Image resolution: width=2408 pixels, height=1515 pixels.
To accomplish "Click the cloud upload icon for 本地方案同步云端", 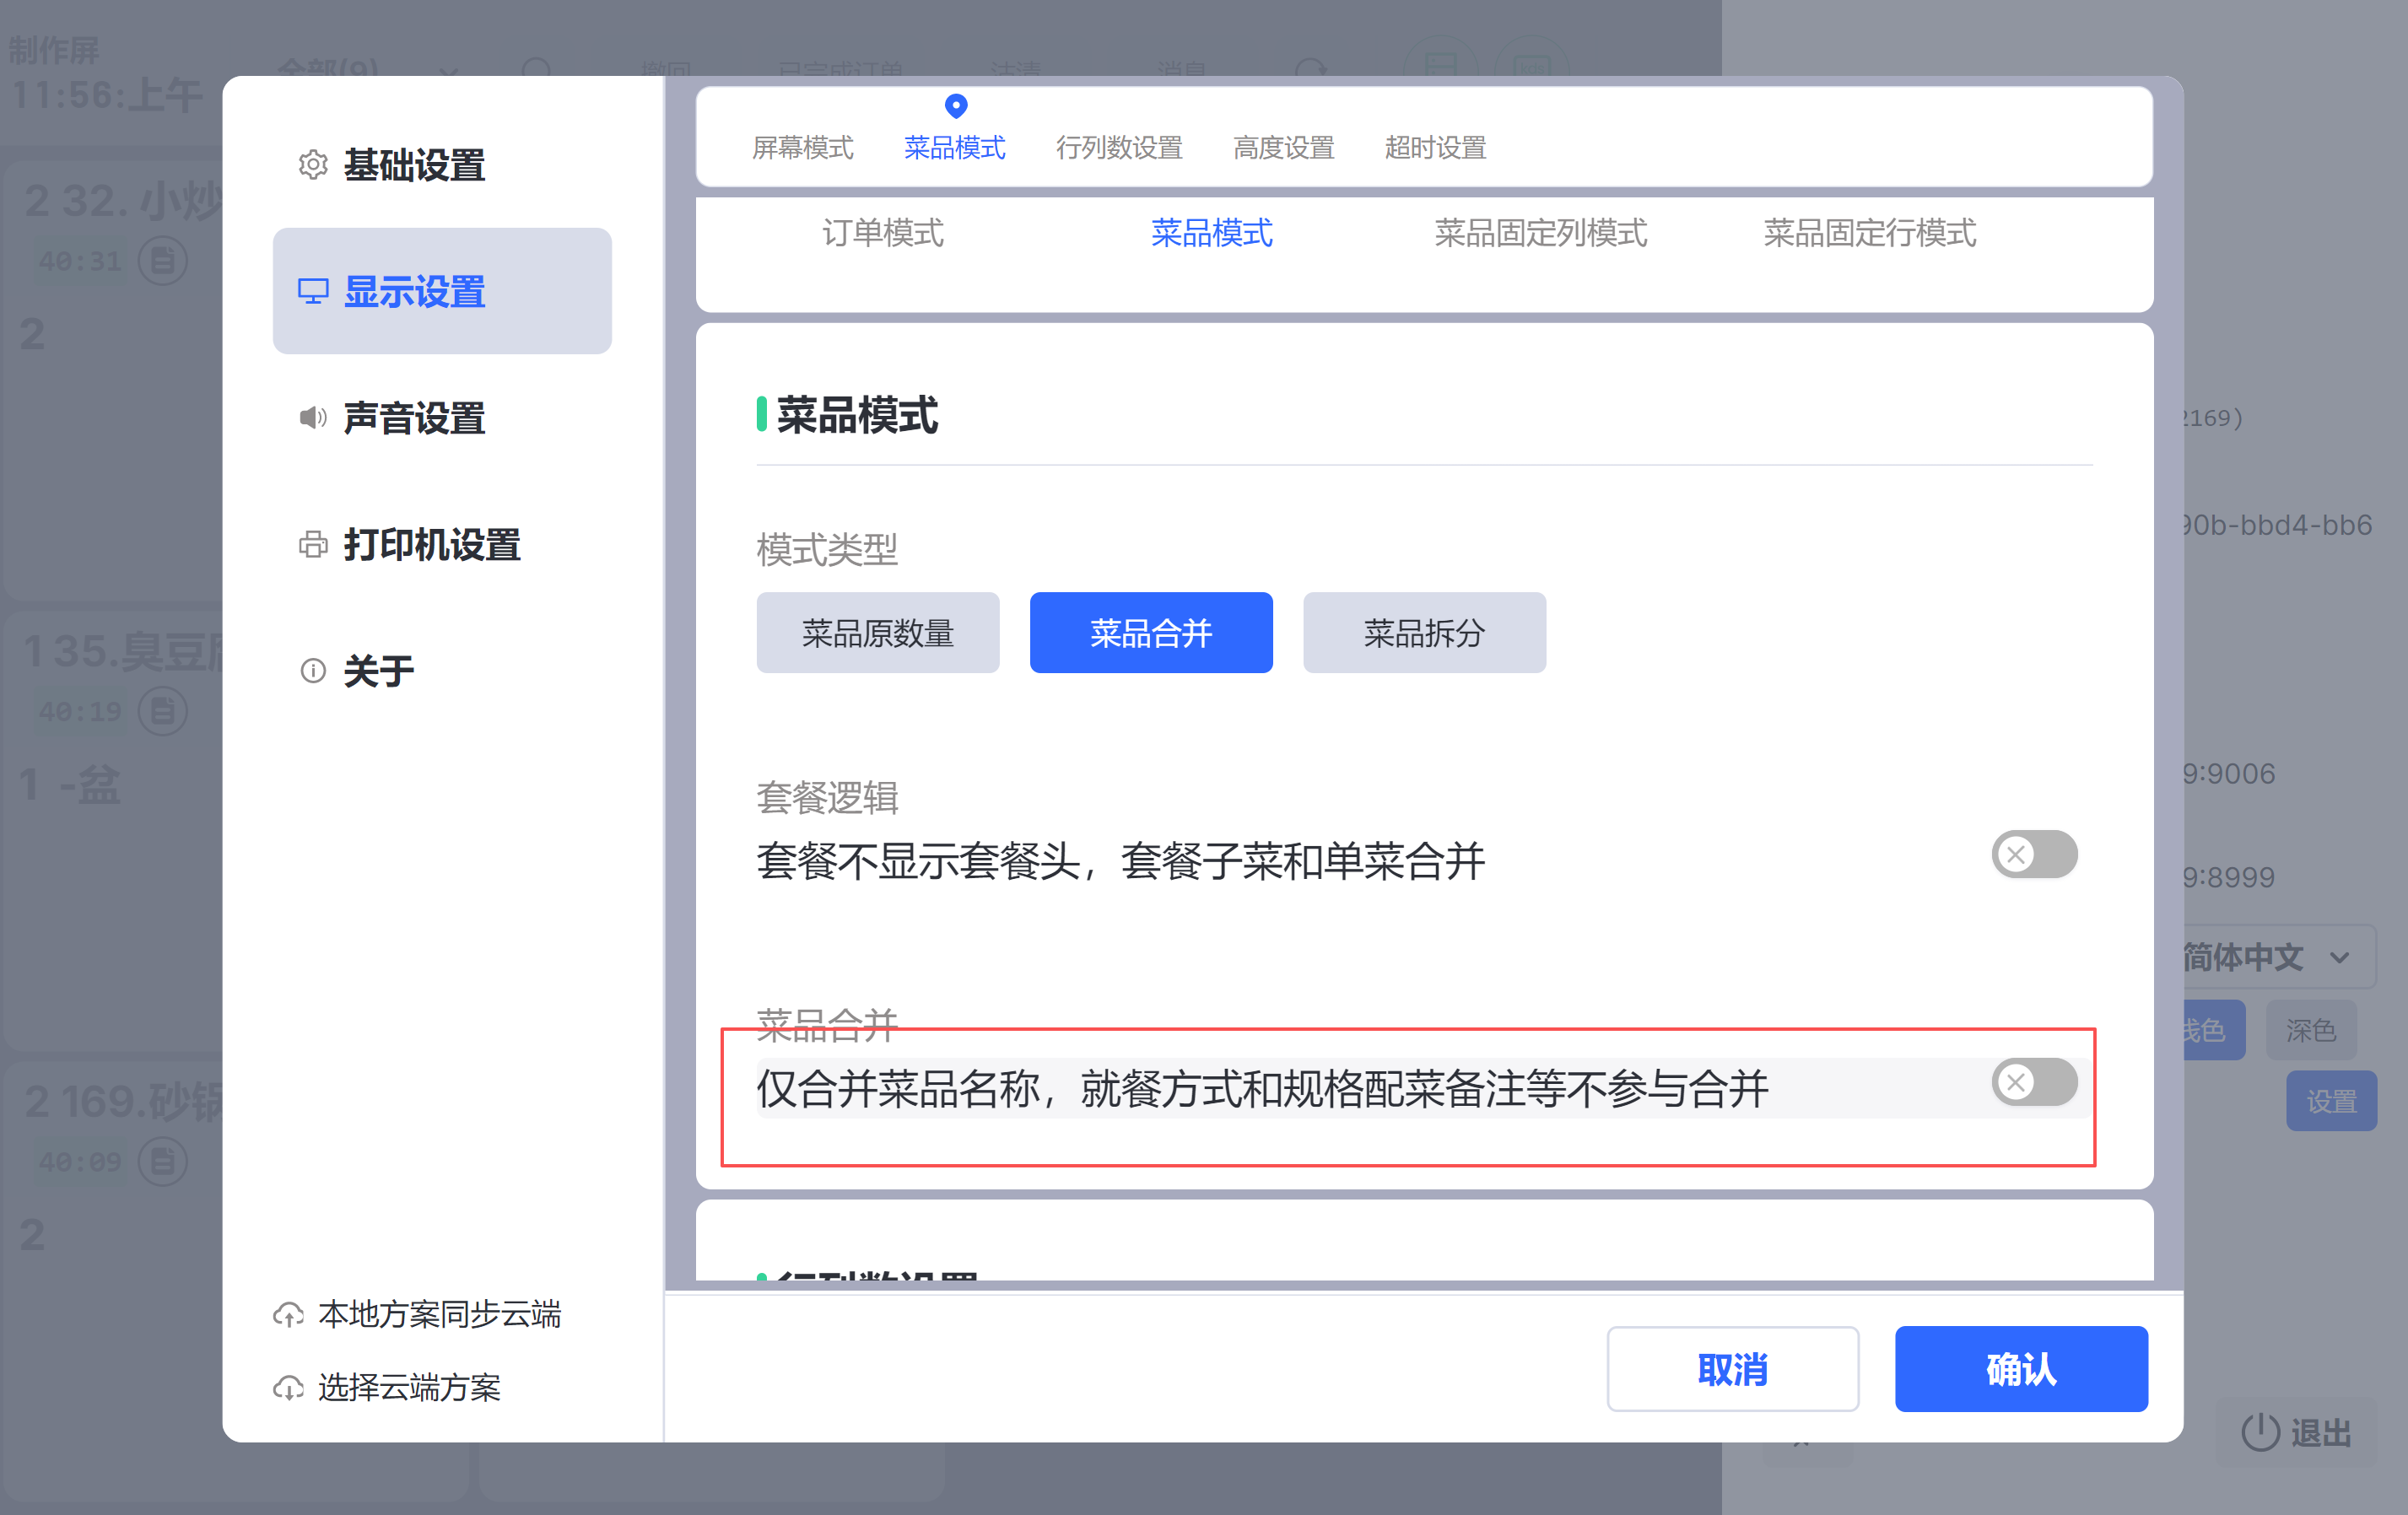I will click(289, 1314).
